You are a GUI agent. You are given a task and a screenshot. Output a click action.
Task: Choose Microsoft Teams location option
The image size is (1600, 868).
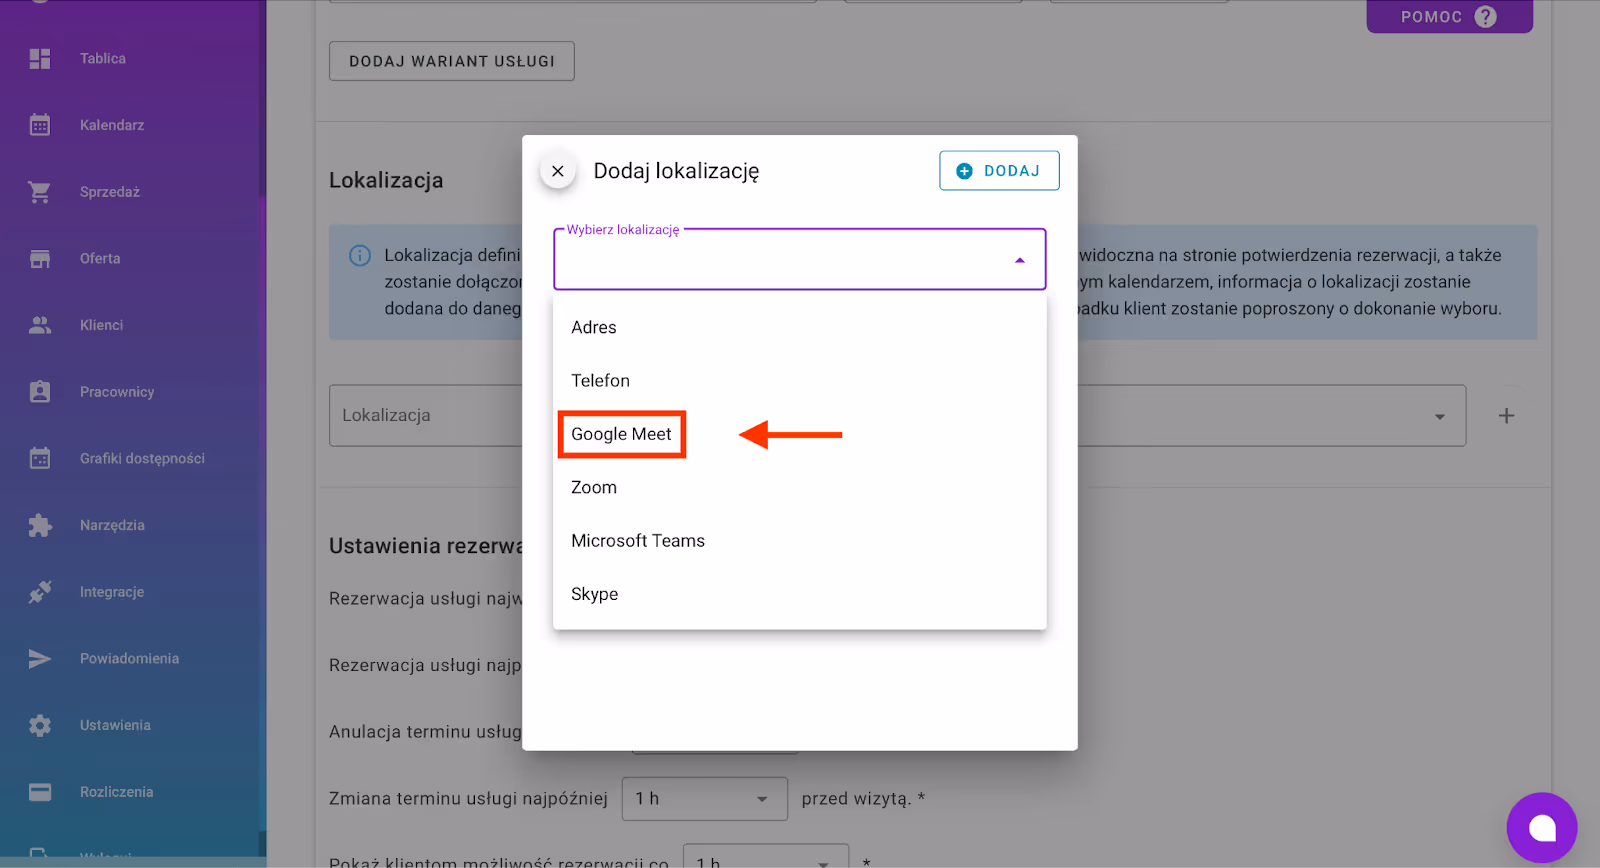click(x=638, y=541)
